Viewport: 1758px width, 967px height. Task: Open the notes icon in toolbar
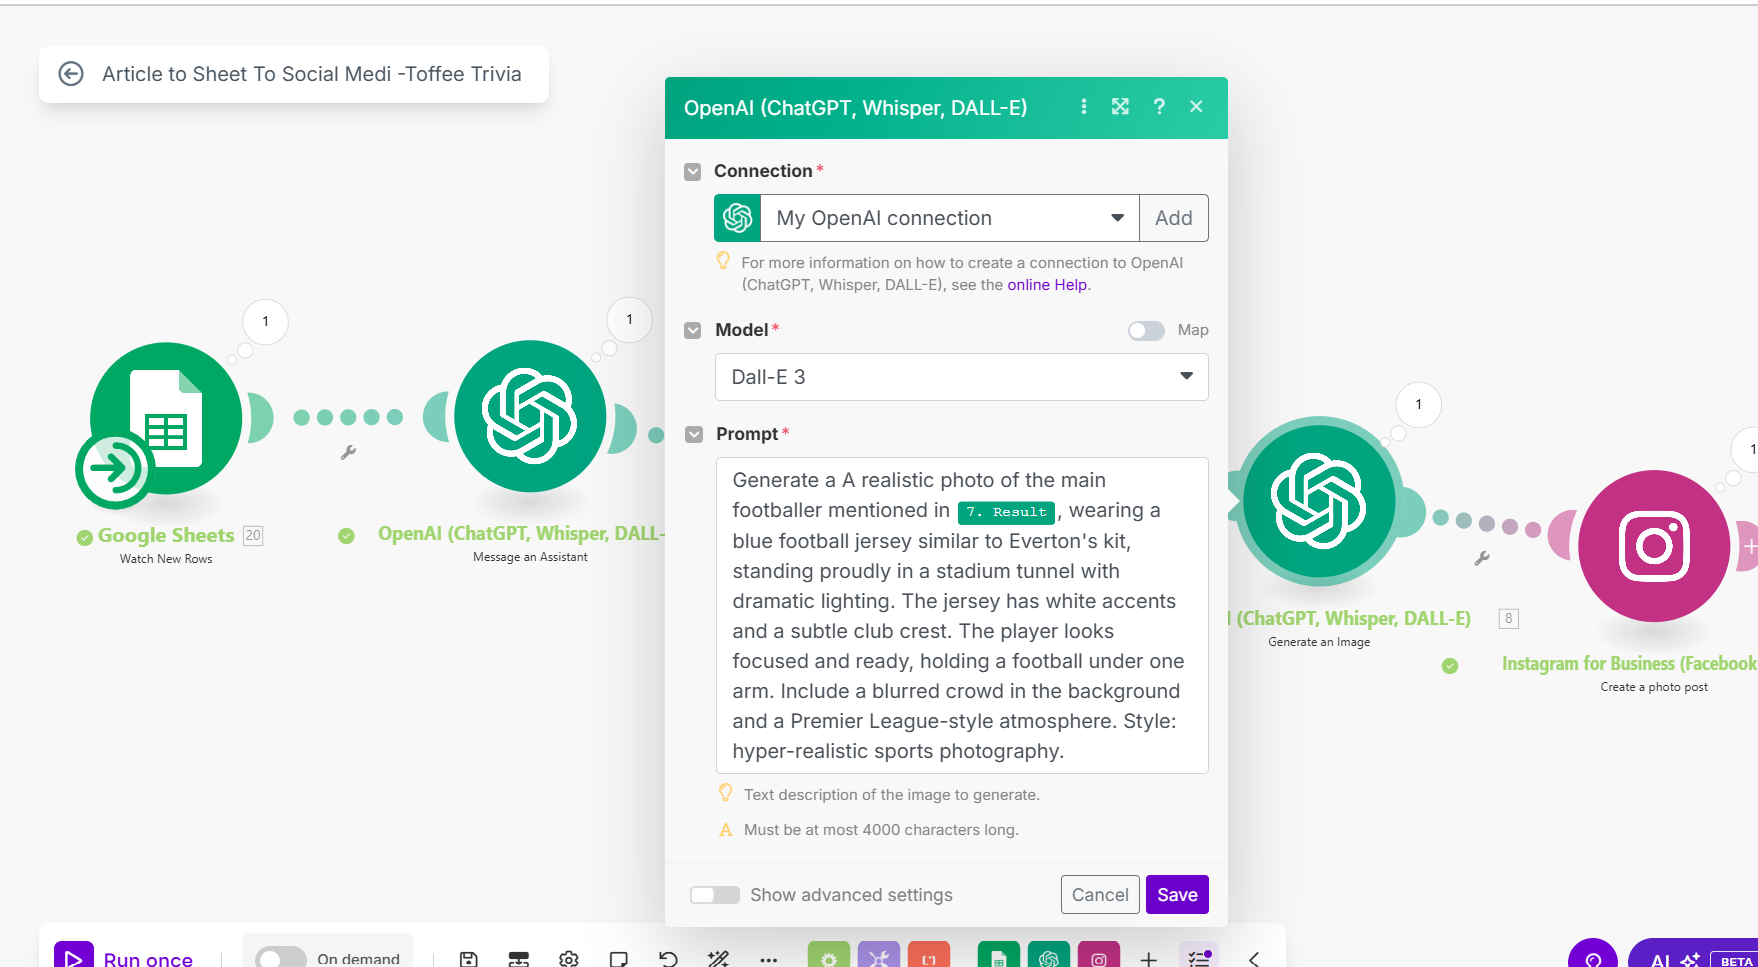[619, 959]
